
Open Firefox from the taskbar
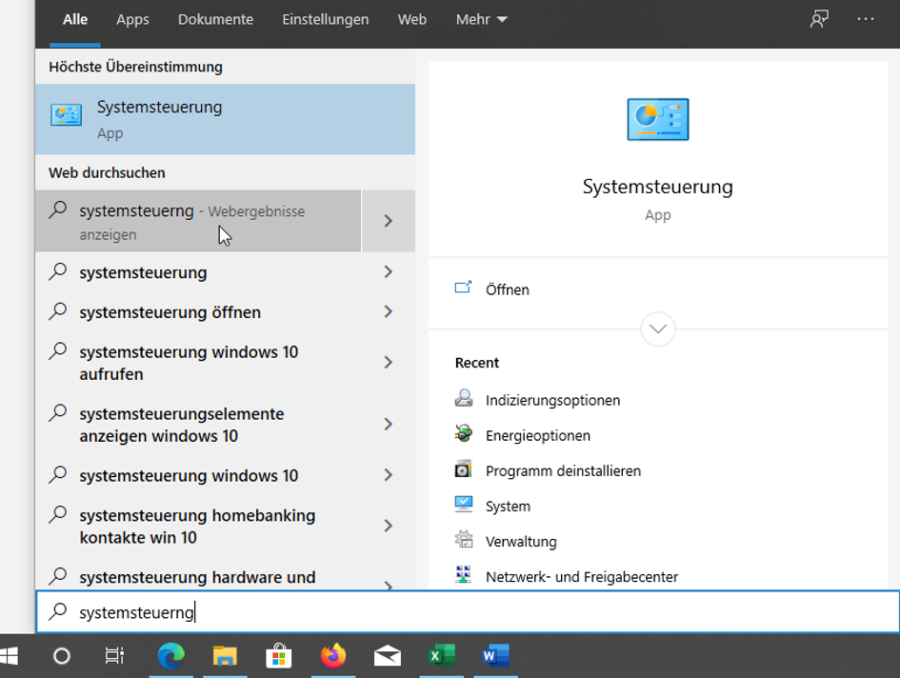(x=333, y=657)
